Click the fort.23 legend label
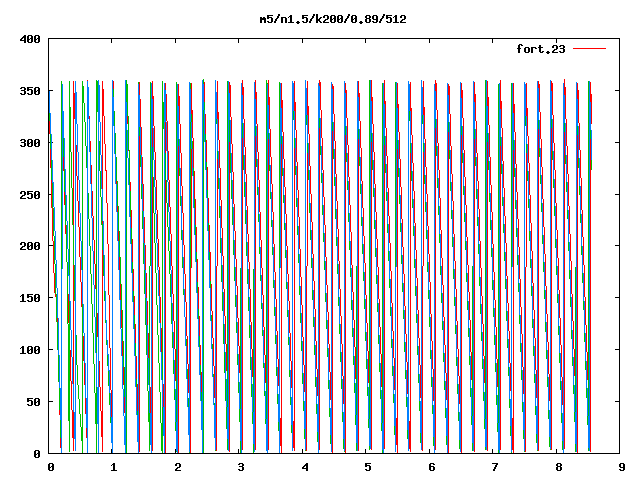This screenshot has width=640, height=480. click(x=541, y=49)
